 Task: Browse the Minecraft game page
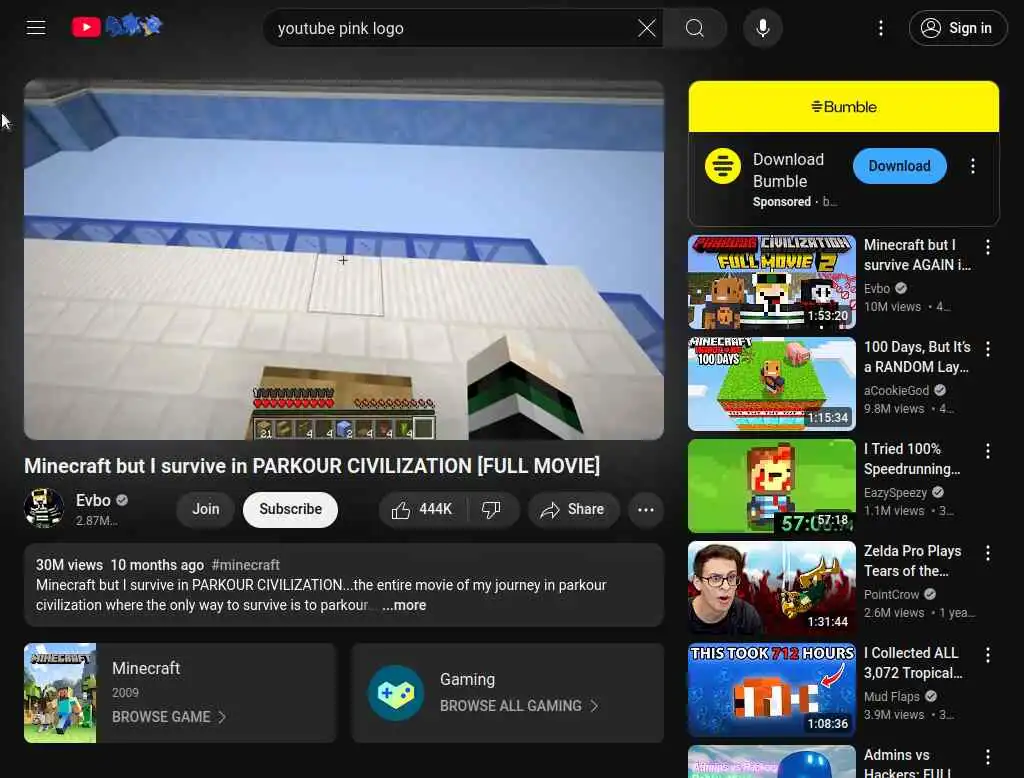[161, 717]
